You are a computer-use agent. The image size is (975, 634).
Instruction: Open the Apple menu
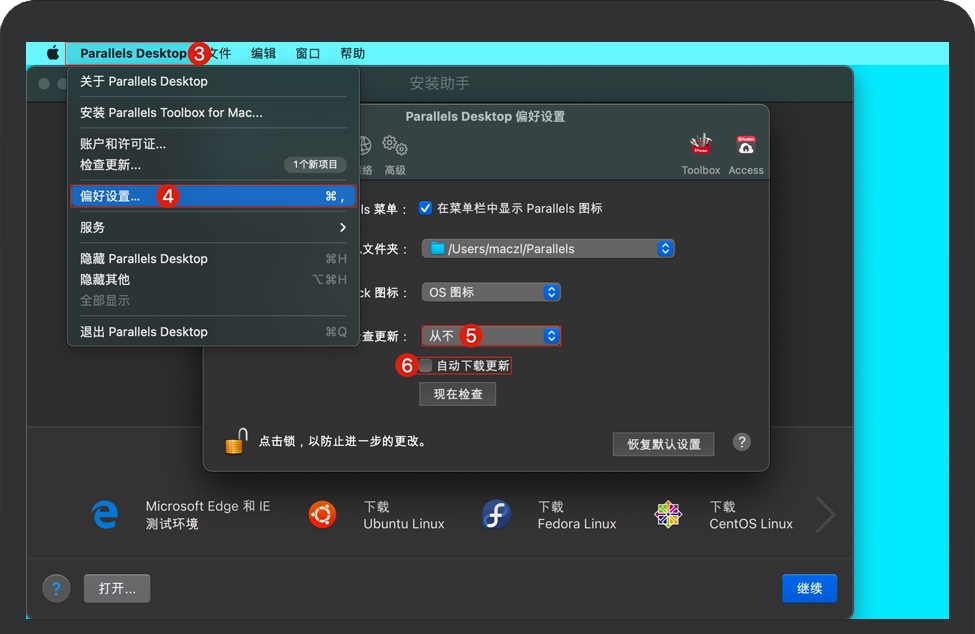(x=53, y=53)
